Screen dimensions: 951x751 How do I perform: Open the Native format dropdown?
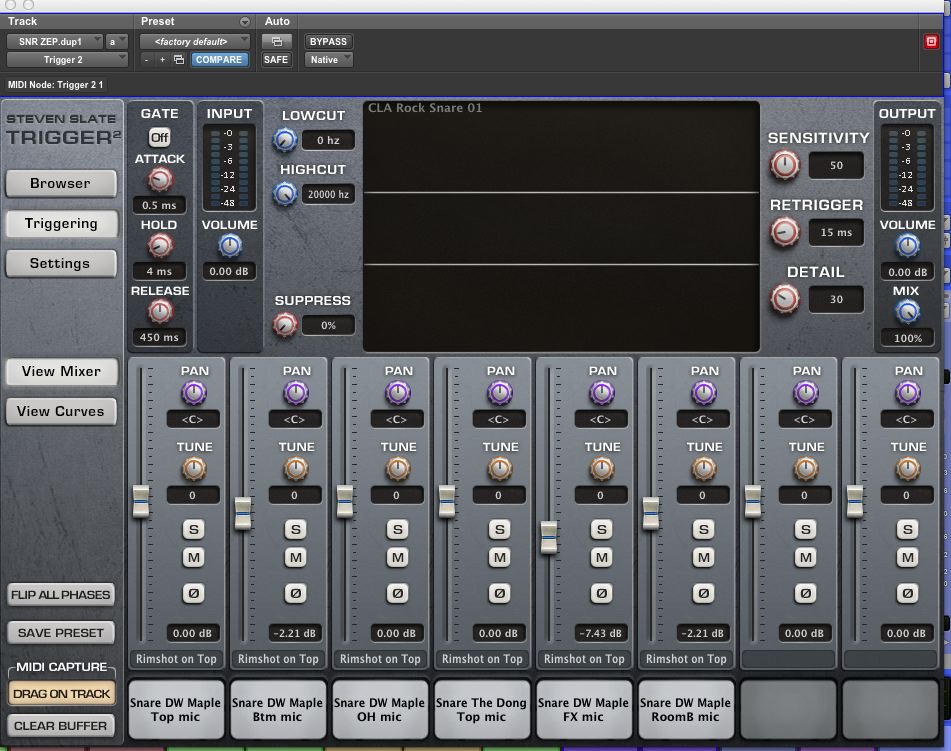click(329, 59)
